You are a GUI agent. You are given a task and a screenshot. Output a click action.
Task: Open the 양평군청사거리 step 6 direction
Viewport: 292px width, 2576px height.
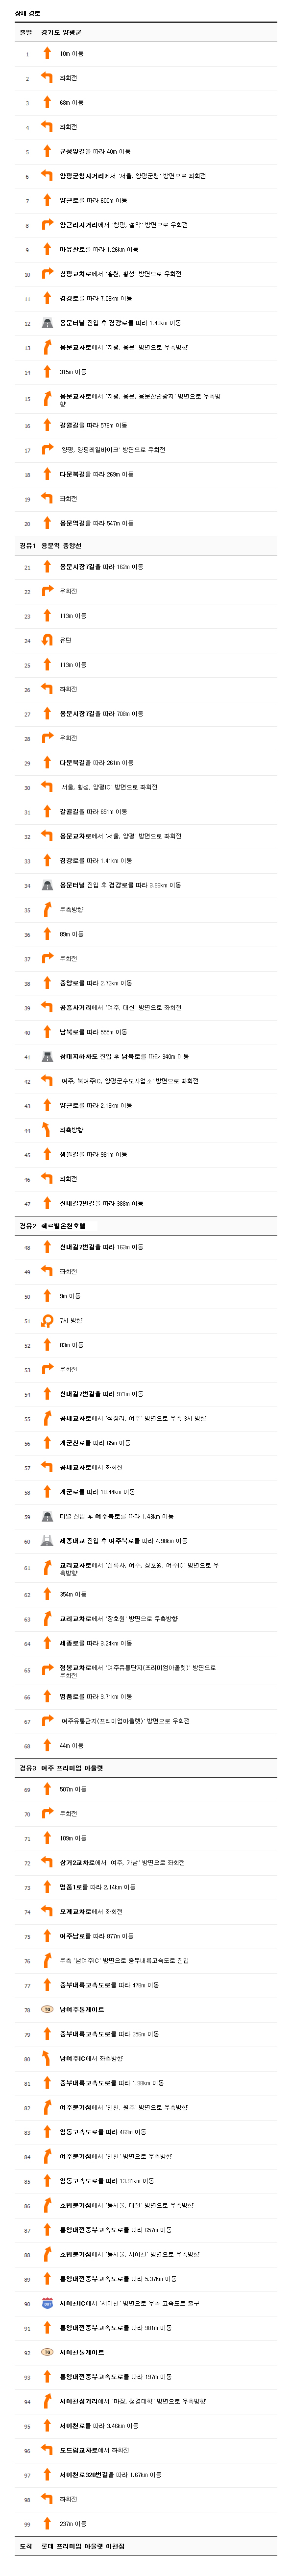133,176
